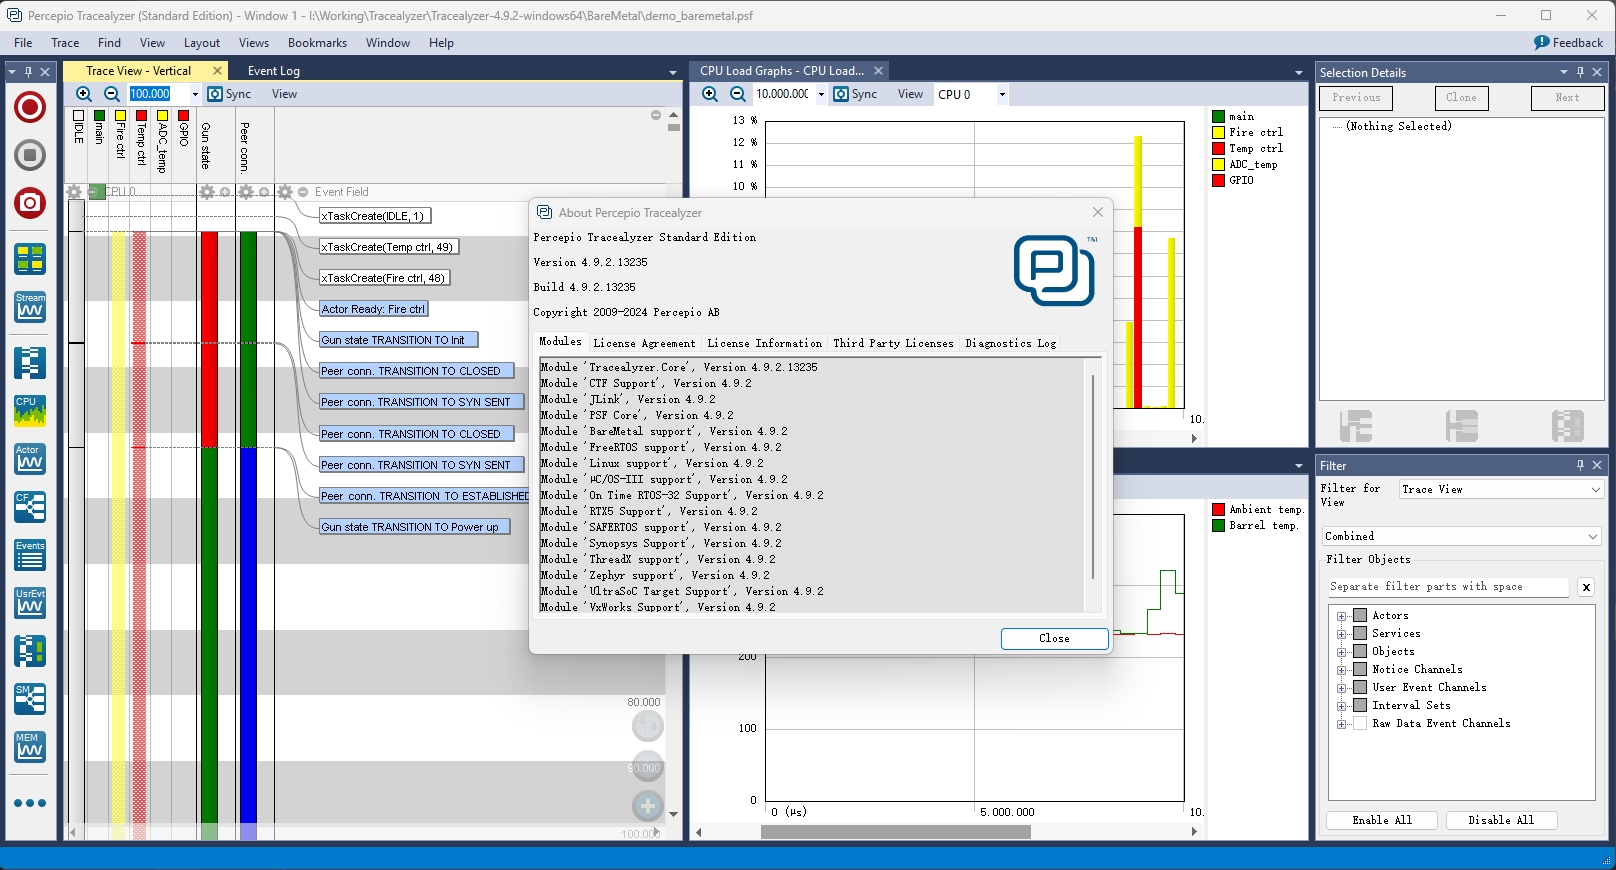The height and width of the screenshot is (870, 1616).
Task: Expand the Interval Sets node
Action: [x=1342, y=706]
